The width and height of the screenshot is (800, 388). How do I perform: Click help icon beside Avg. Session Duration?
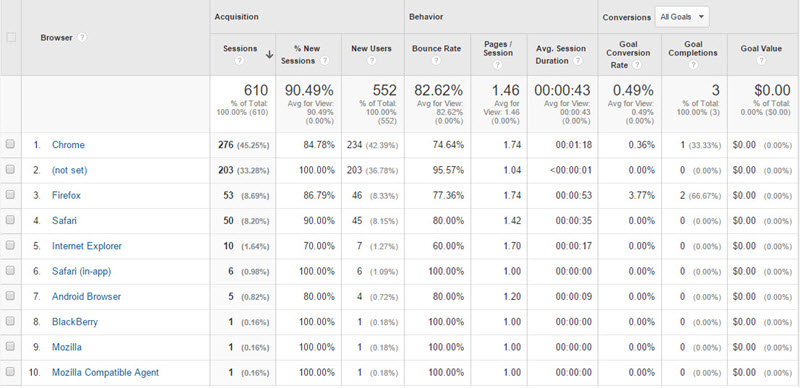578,61
